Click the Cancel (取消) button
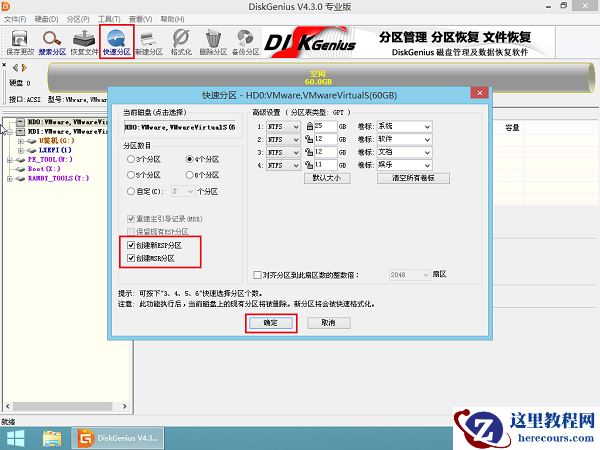 tap(329, 323)
